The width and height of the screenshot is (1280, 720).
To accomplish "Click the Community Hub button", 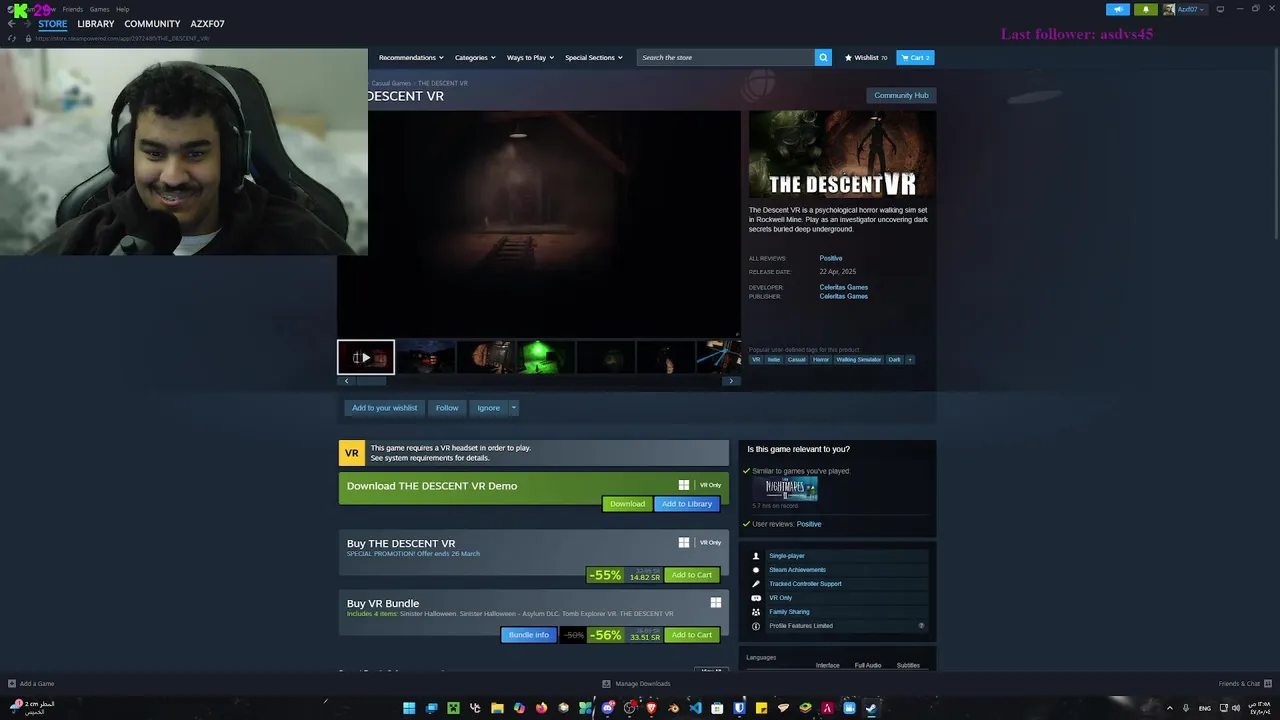I will click(901, 95).
